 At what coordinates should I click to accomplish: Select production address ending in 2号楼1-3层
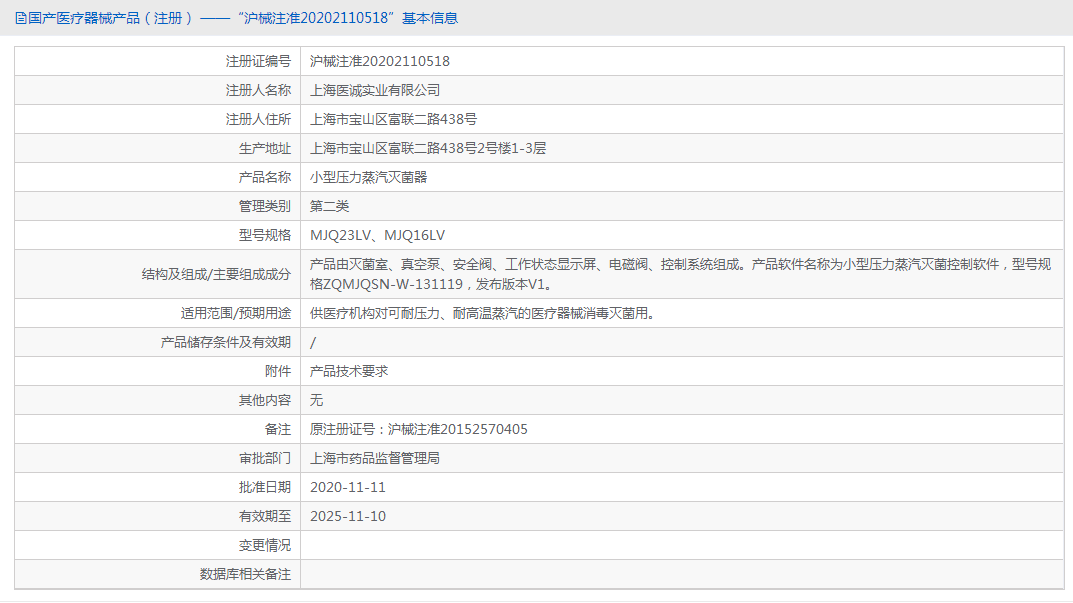coord(428,149)
